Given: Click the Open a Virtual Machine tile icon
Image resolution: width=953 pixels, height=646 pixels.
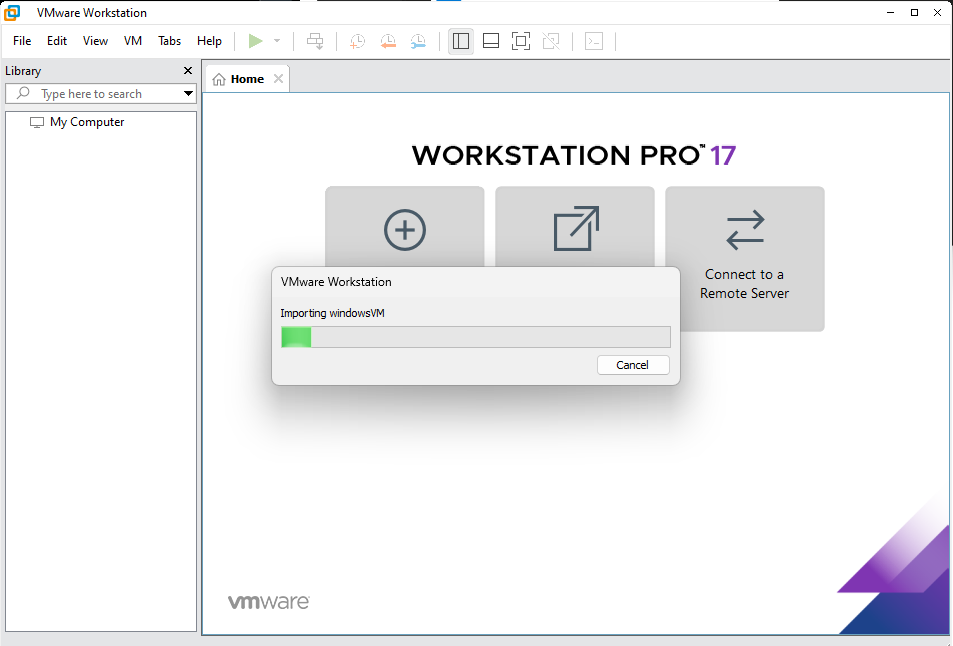Looking at the screenshot, I should pyautogui.click(x=576, y=229).
